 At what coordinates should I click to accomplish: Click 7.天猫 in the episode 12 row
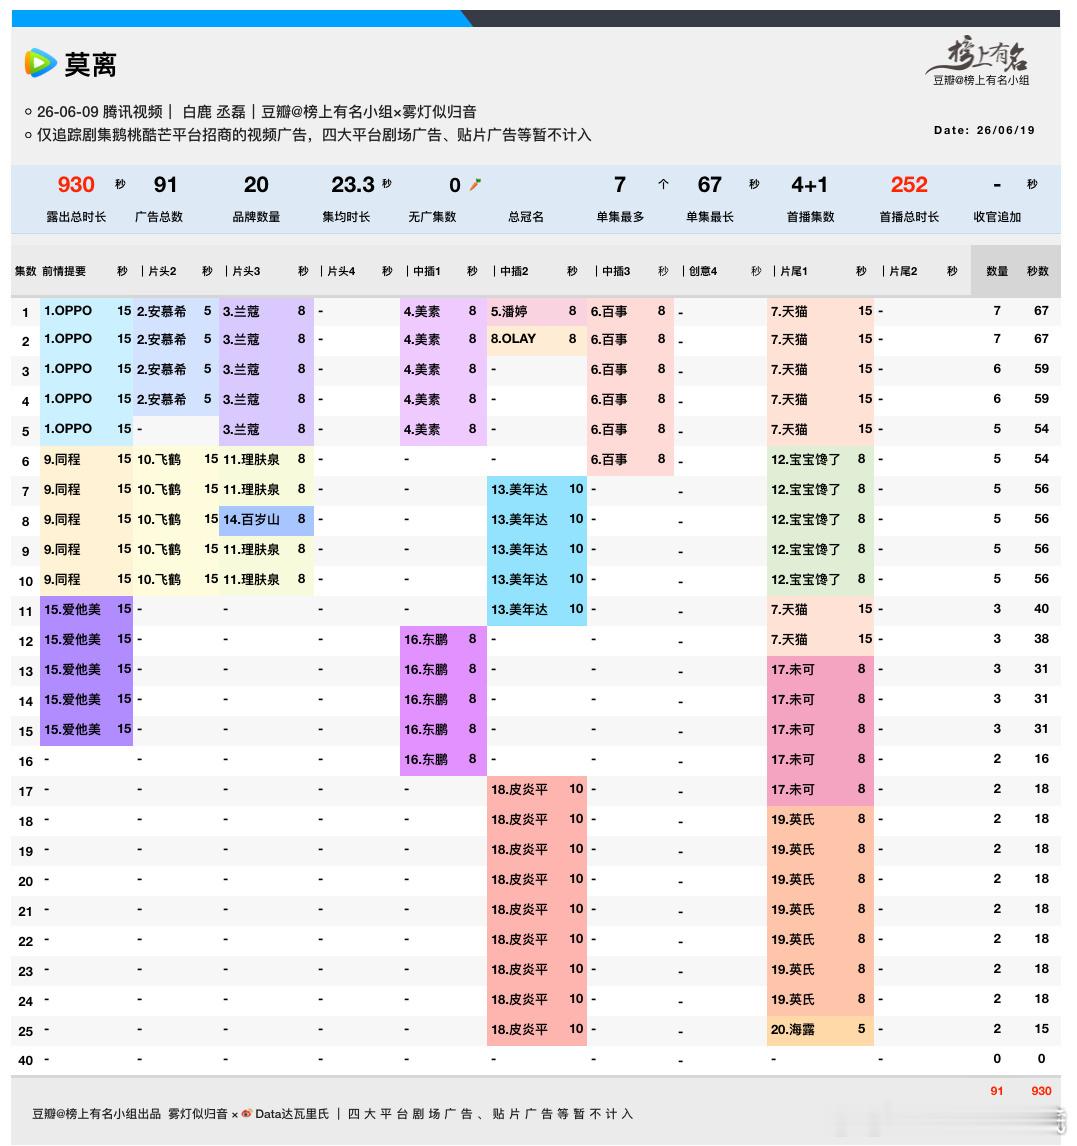click(789, 640)
